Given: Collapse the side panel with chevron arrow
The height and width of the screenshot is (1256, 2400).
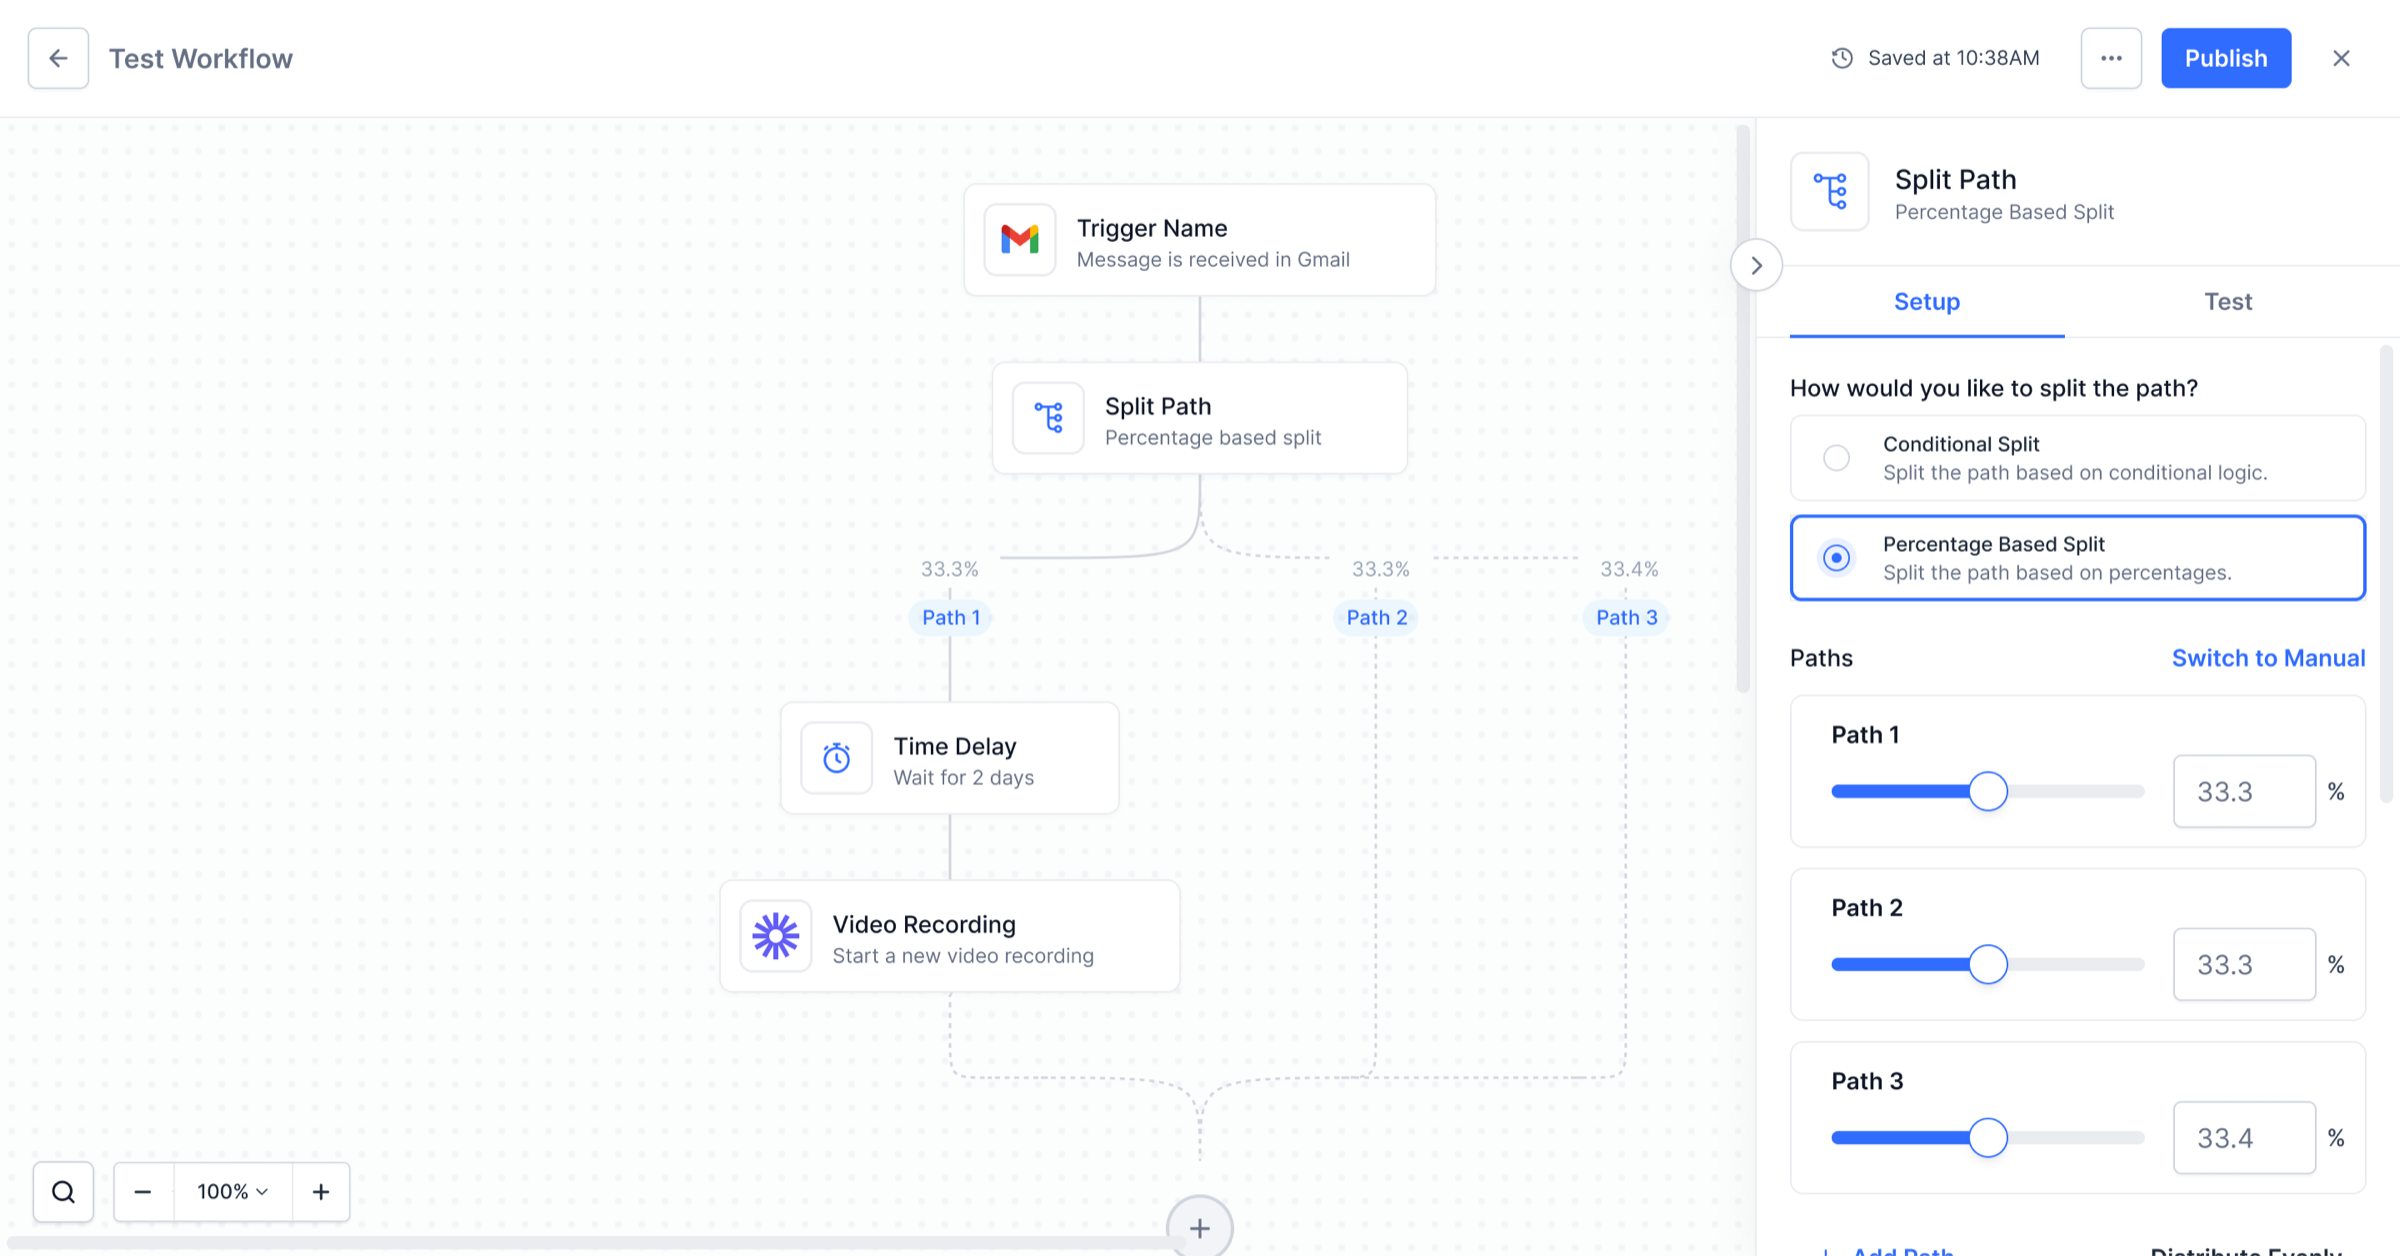Looking at the screenshot, I should tap(1757, 265).
